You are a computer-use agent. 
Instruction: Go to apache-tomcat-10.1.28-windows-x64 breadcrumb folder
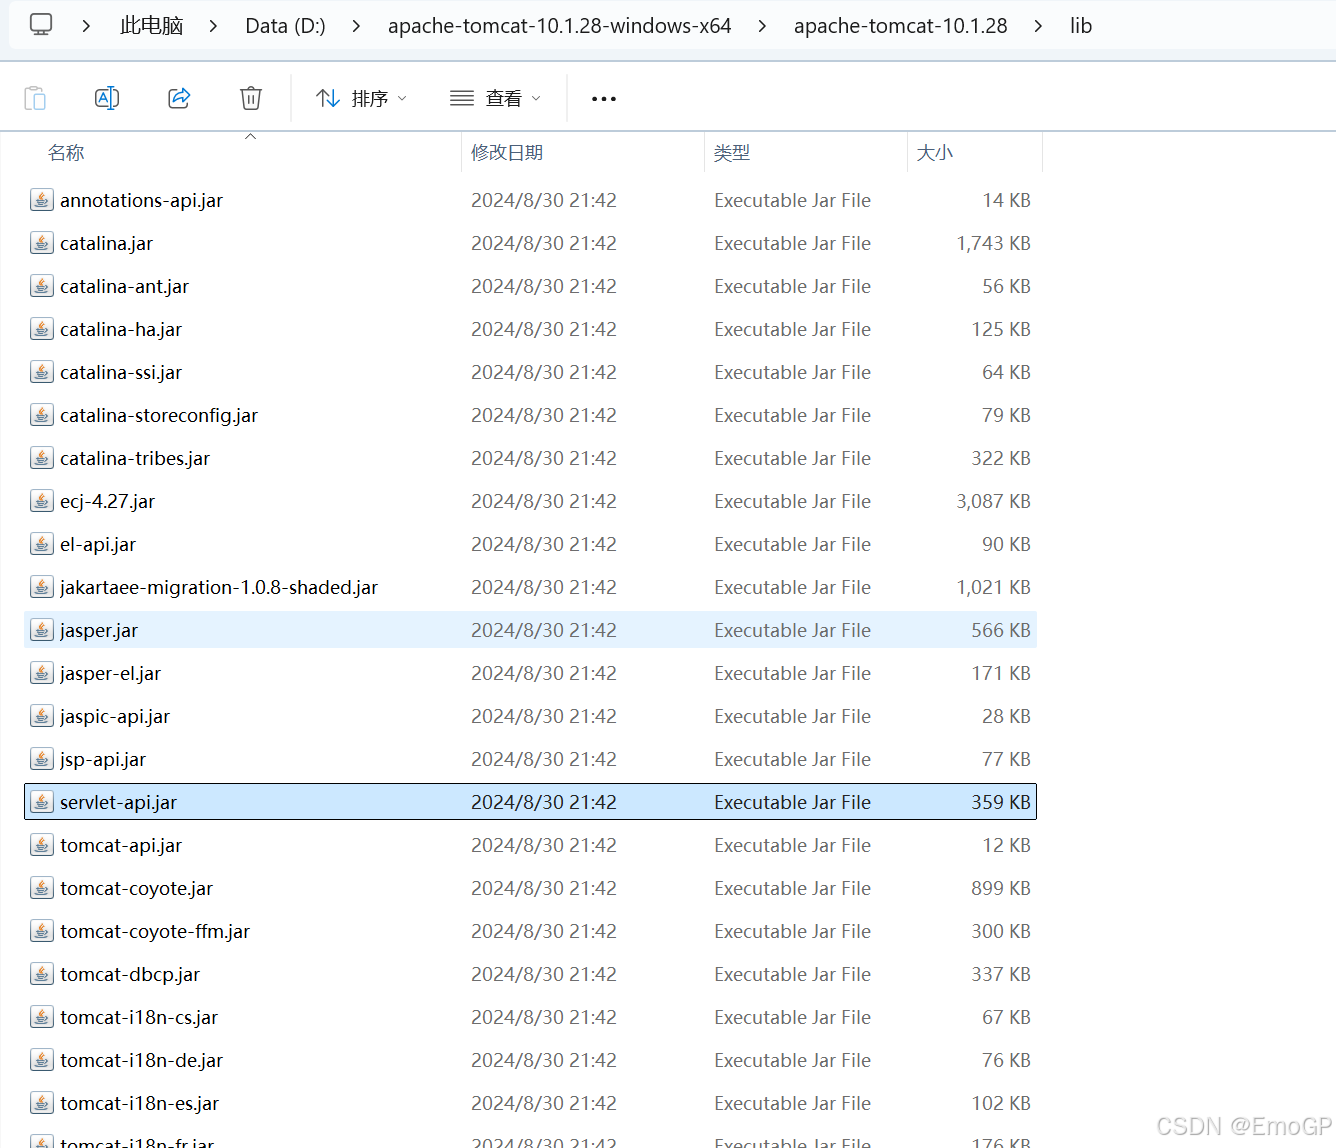click(x=559, y=26)
